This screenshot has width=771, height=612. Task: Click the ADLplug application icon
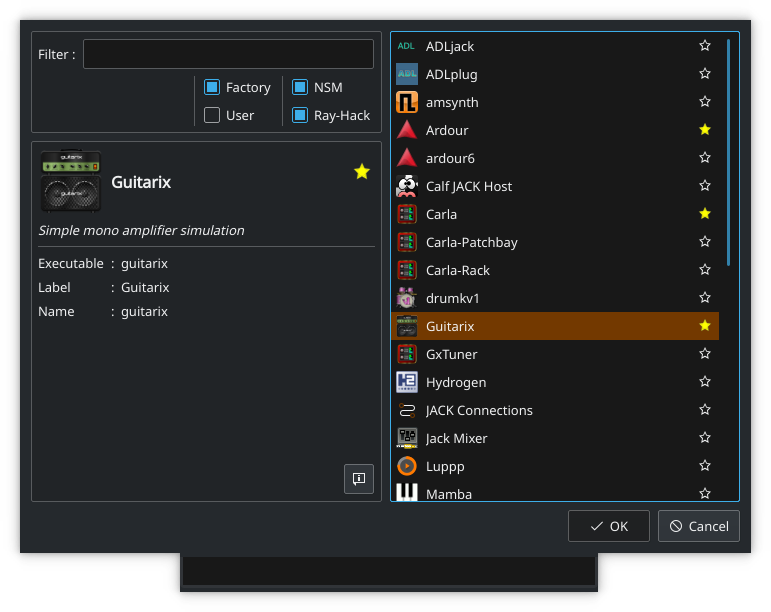[407, 74]
